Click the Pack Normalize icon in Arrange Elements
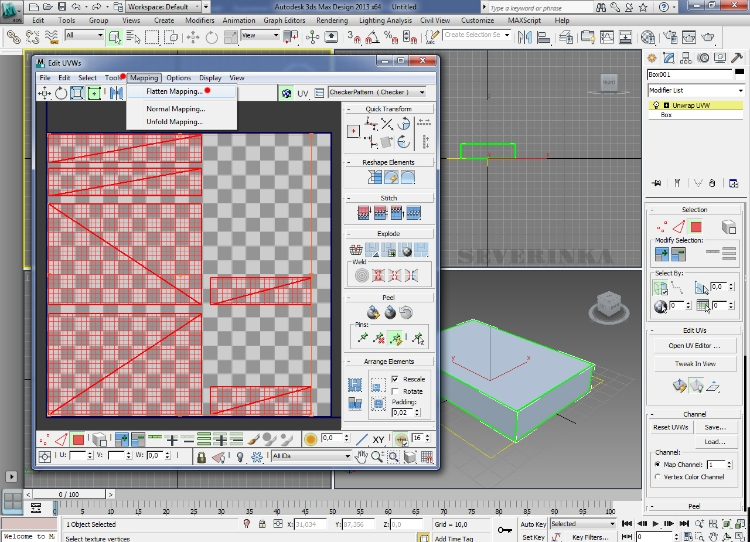750x542 pixels. pyautogui.click(x=355, y=385)
